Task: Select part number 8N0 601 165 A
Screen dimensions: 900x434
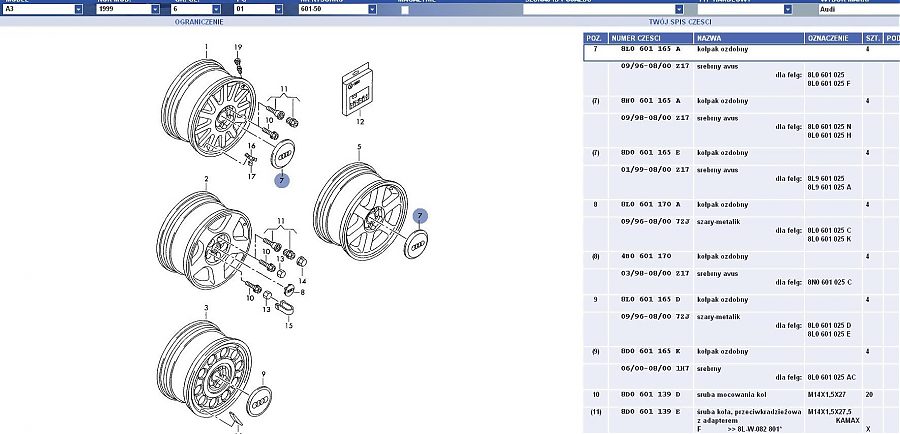Action: 651,101
